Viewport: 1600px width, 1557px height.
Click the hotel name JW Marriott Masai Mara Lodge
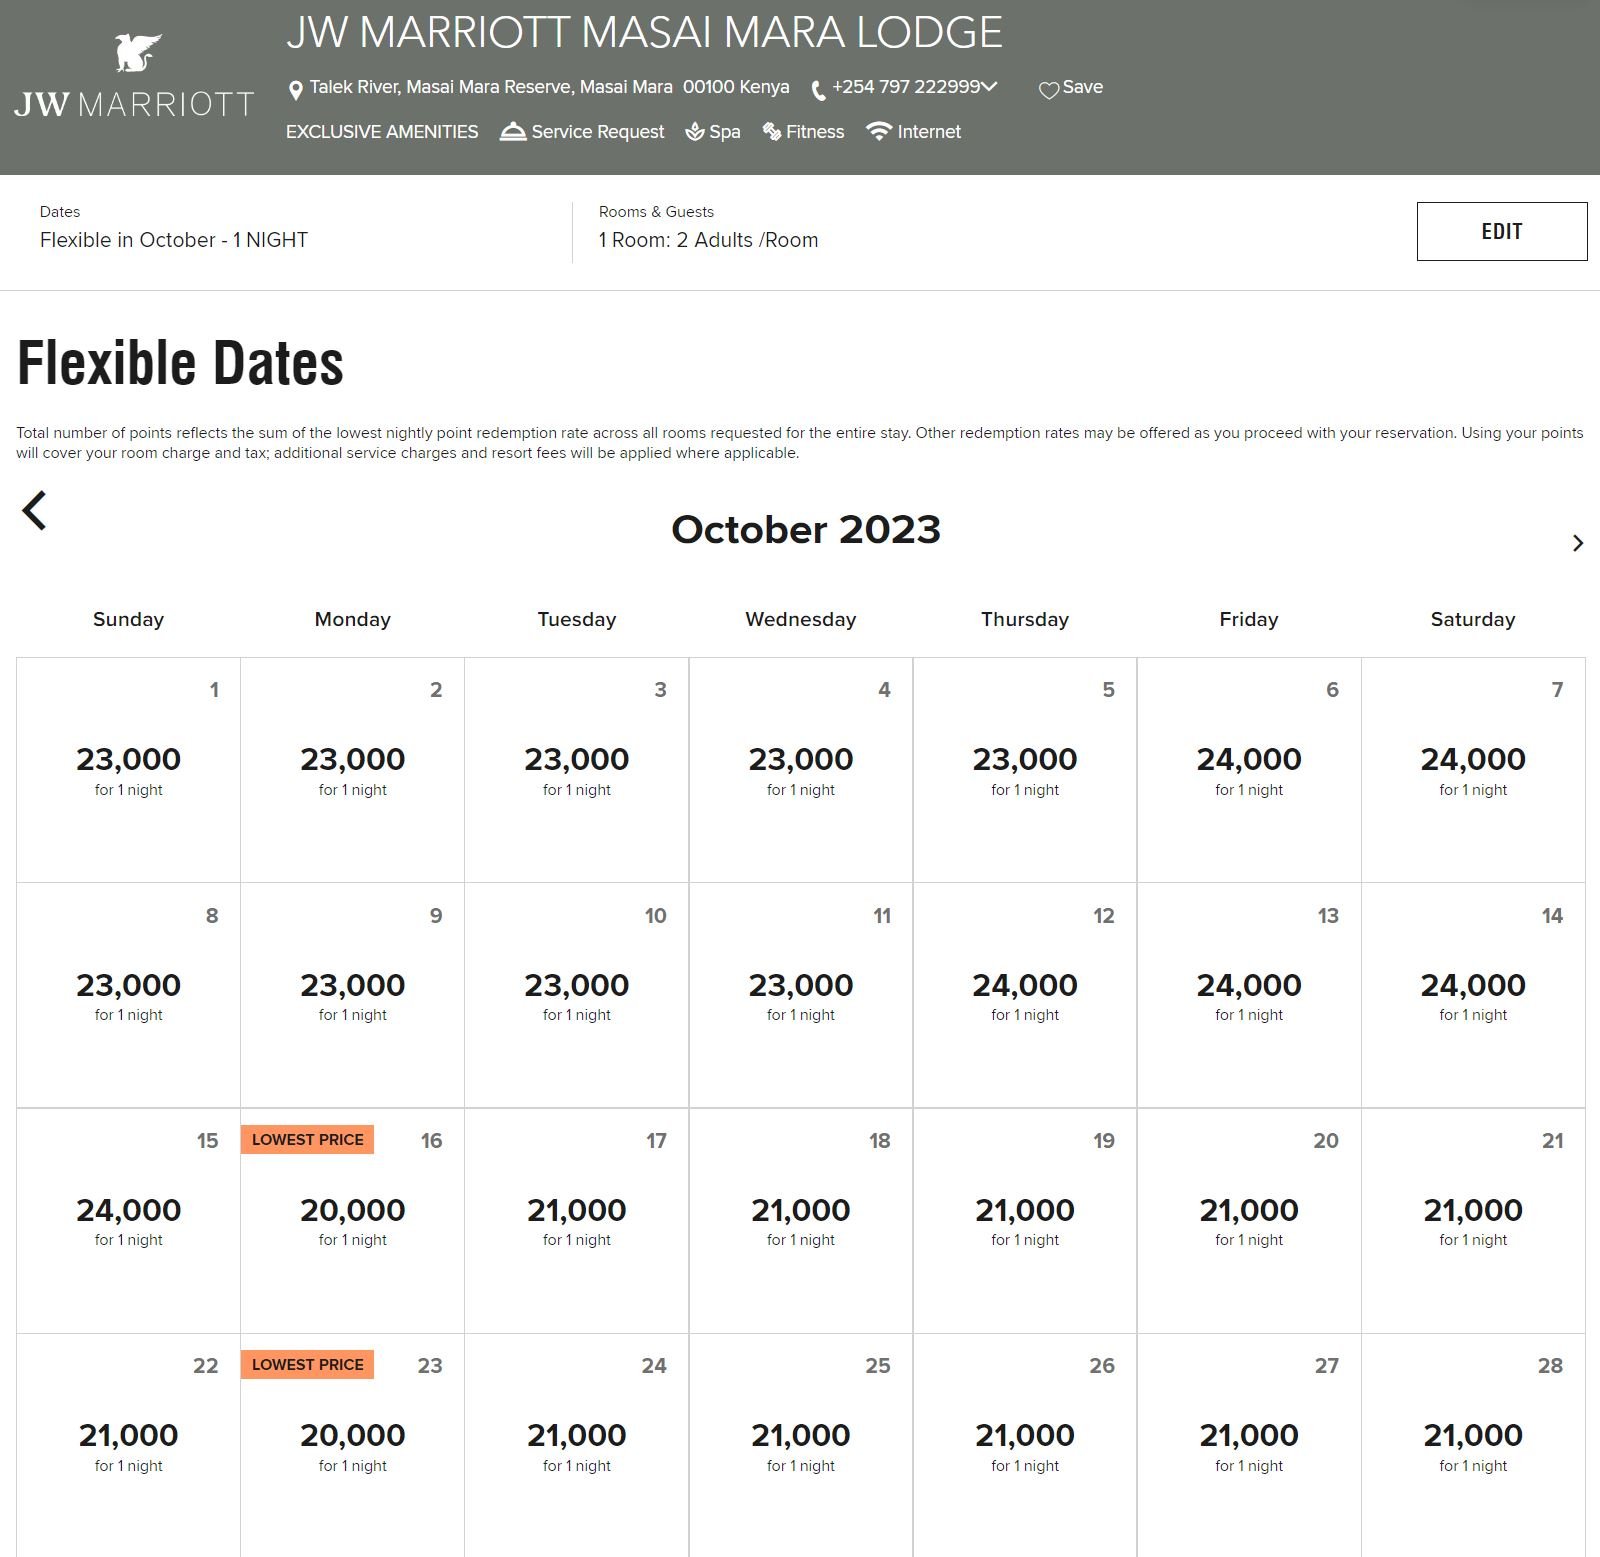click(644, 32)
